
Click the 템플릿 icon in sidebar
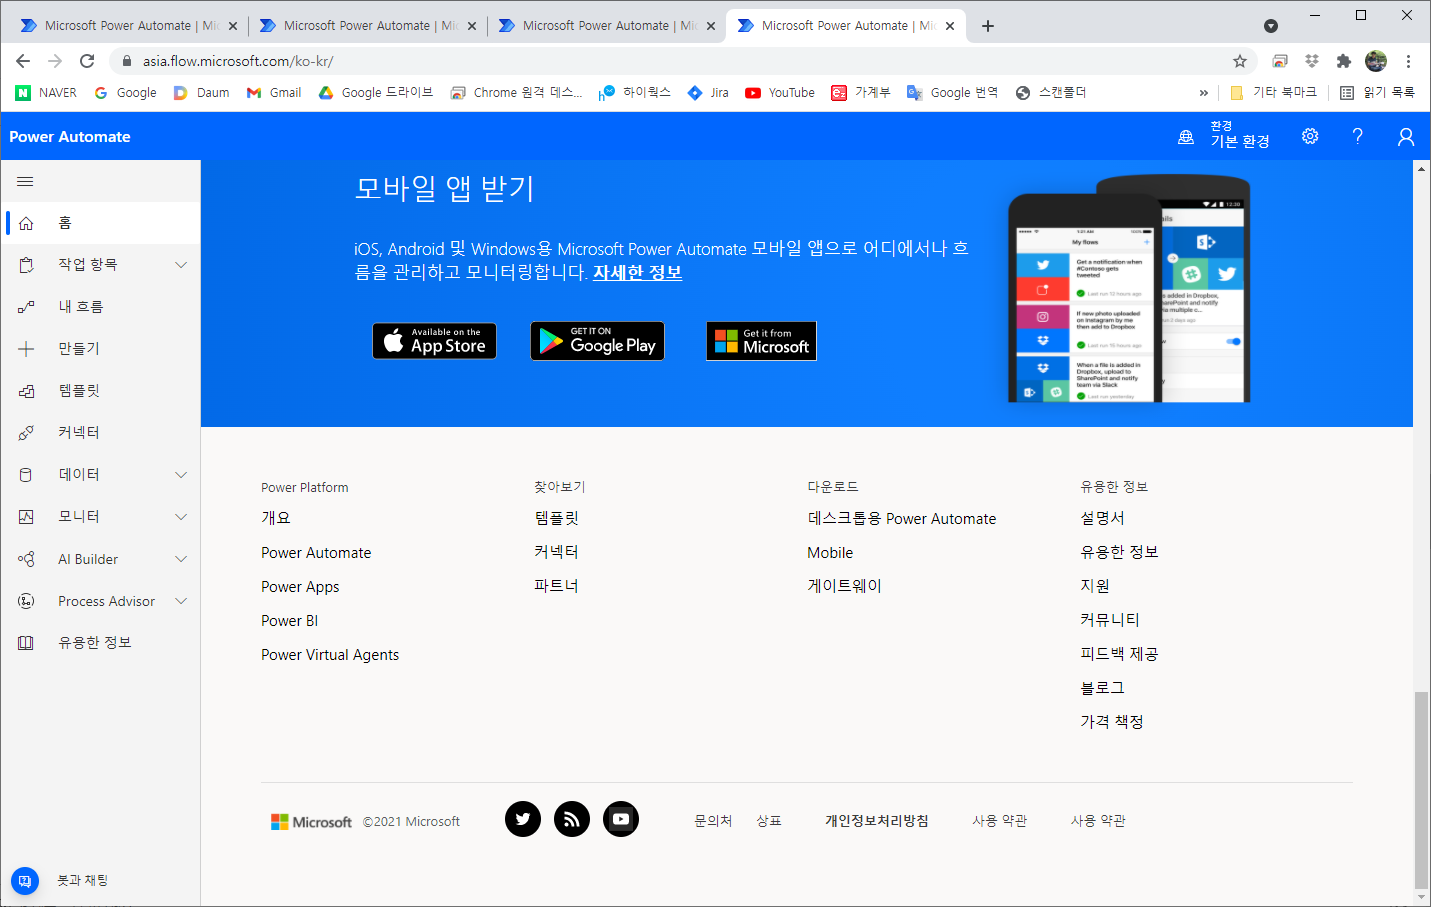(26, 391)
